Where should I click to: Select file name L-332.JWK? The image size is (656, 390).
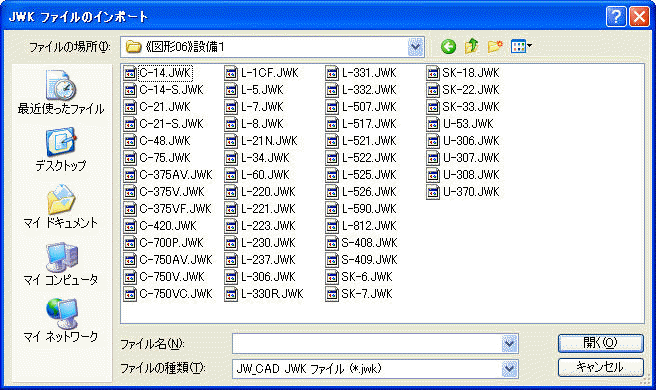click(369, 90)
